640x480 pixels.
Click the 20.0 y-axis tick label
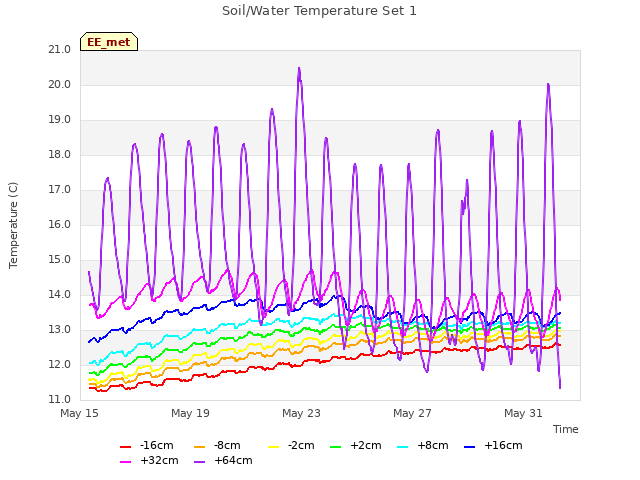60,85
